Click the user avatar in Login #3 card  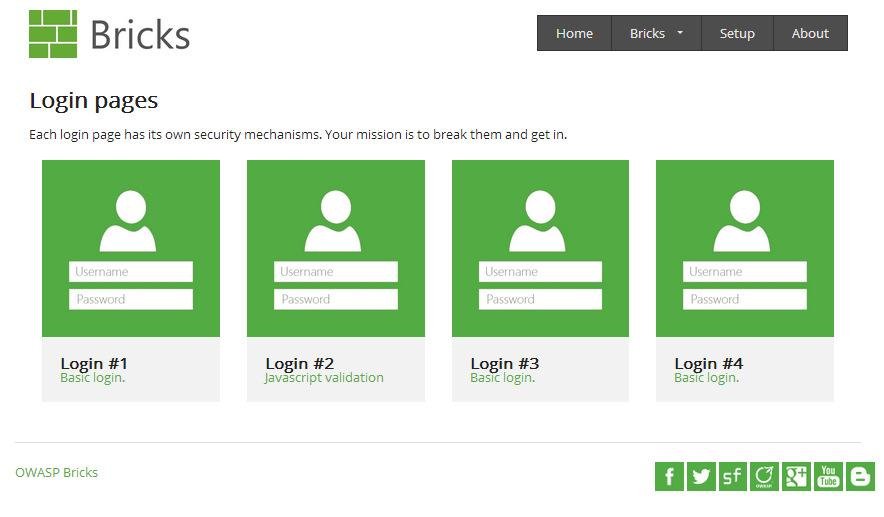click(x=538, y=221)
